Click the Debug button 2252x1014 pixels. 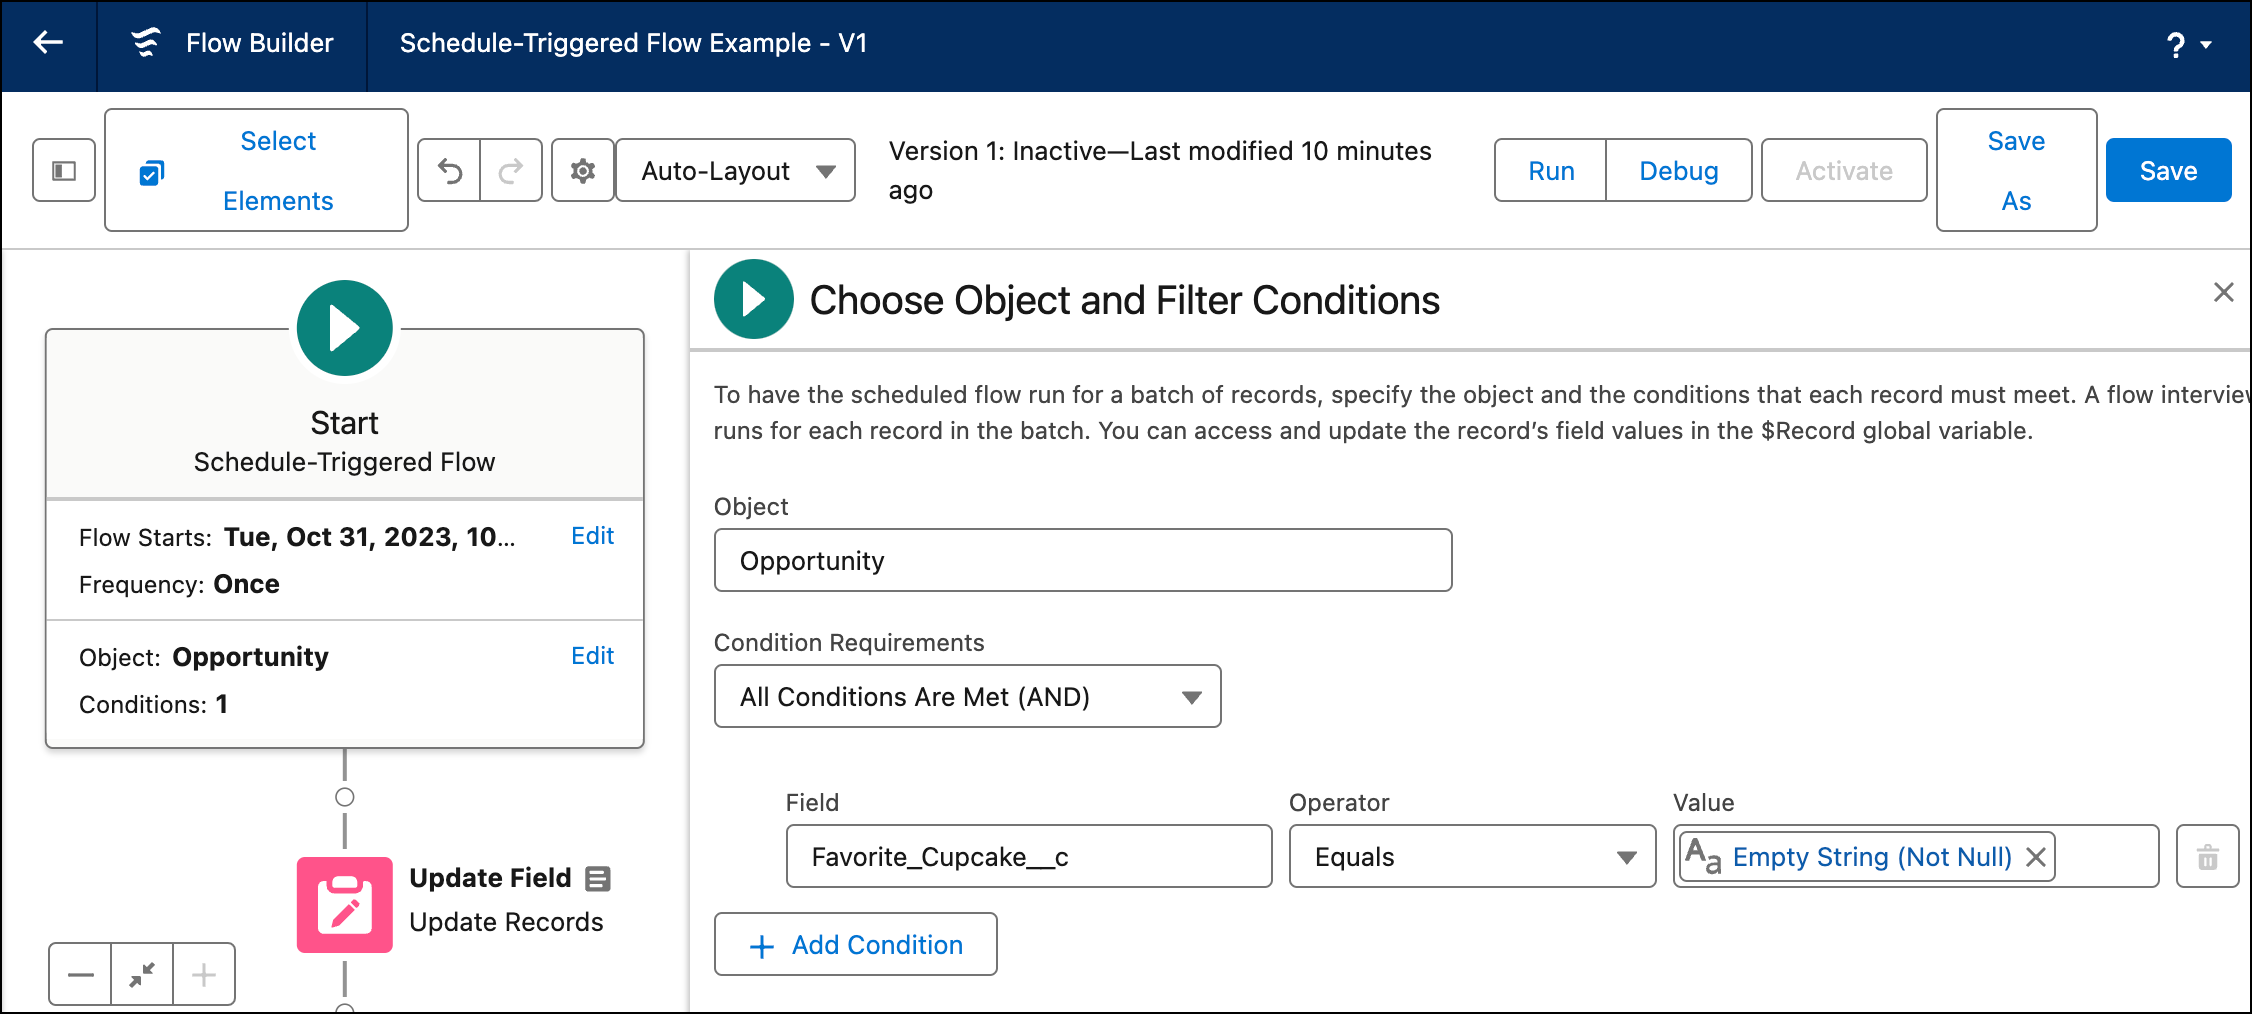click(x=1678, y=171)
